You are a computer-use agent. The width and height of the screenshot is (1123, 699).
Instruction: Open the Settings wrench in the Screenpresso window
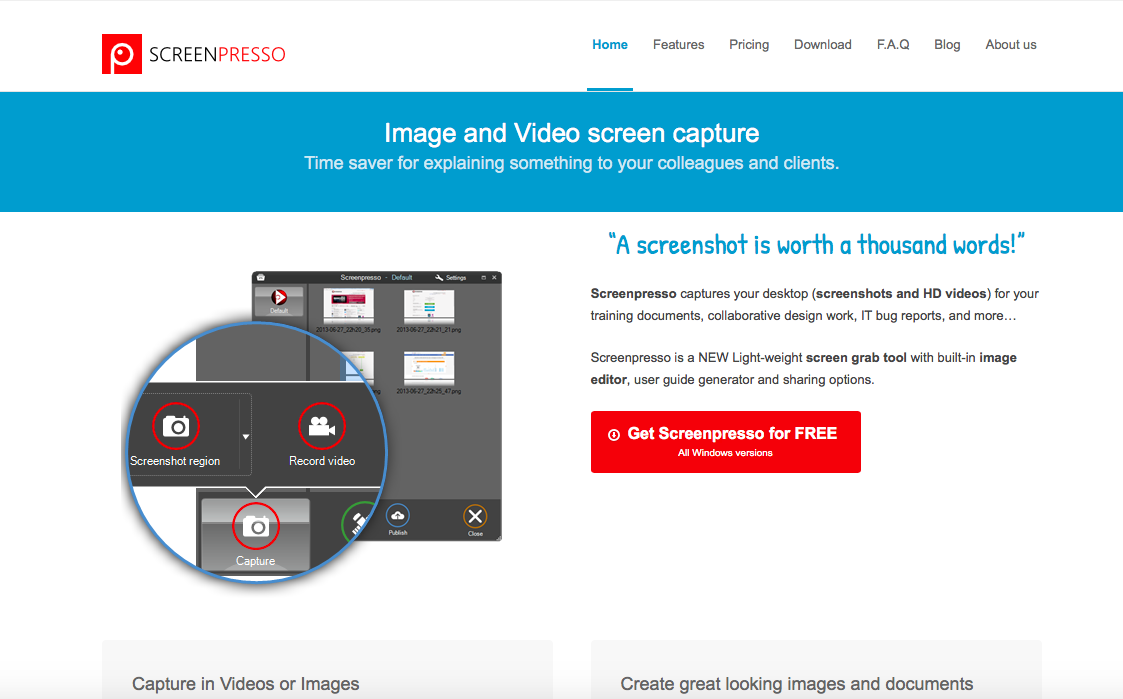[x=439, y=277]
